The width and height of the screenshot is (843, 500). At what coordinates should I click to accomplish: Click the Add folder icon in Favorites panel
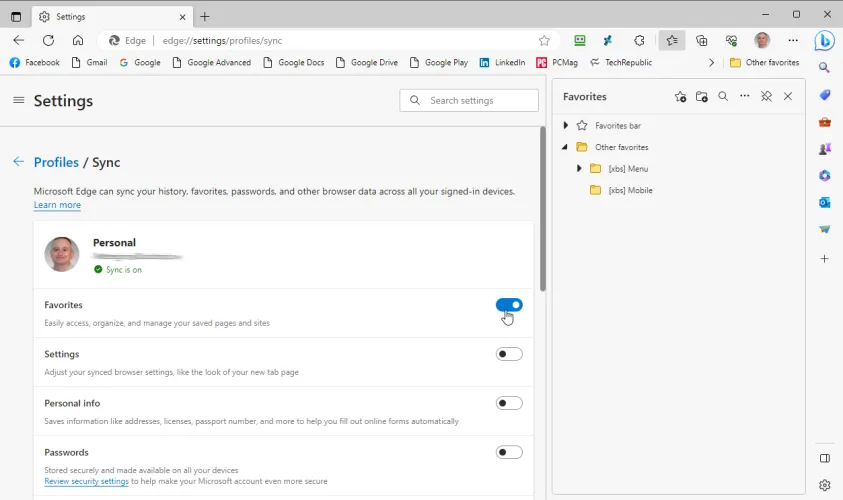(702, 97)
